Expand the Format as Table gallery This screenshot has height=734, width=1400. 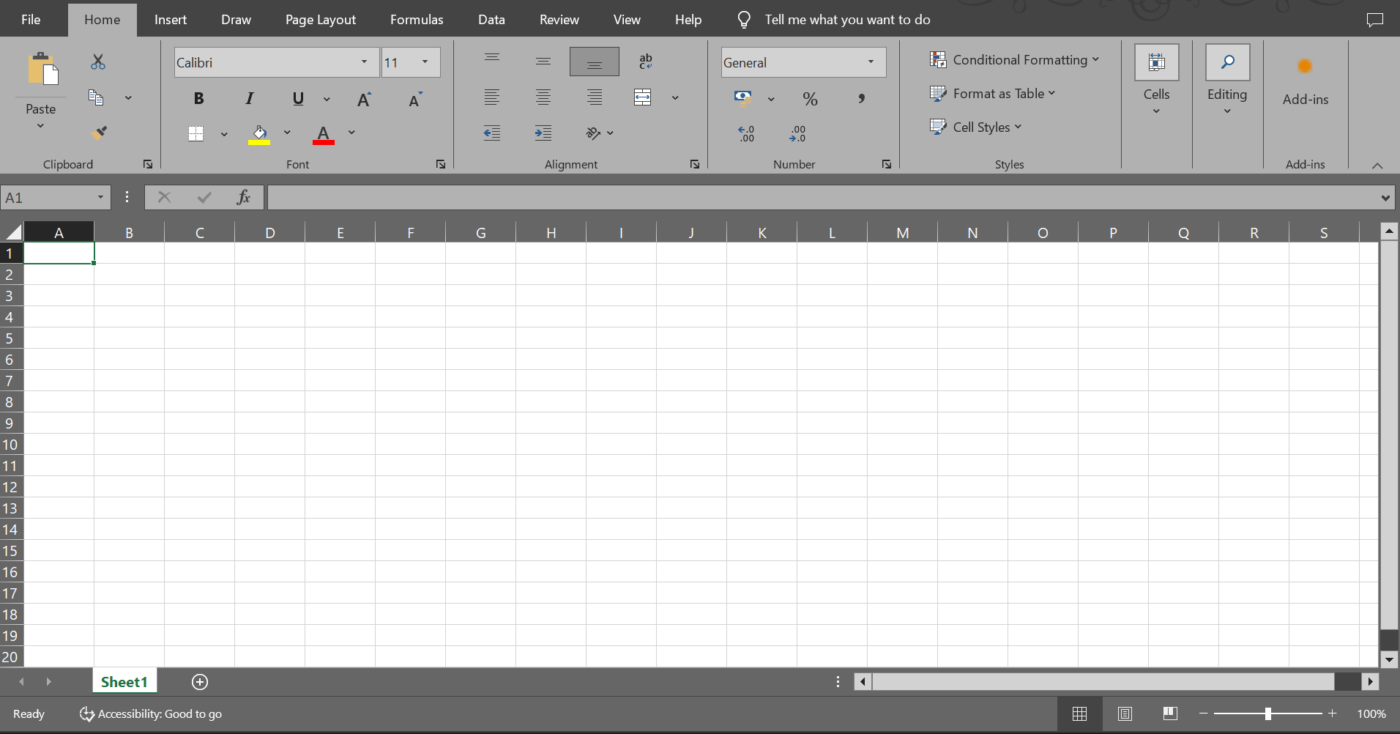[x=993, y=93]
